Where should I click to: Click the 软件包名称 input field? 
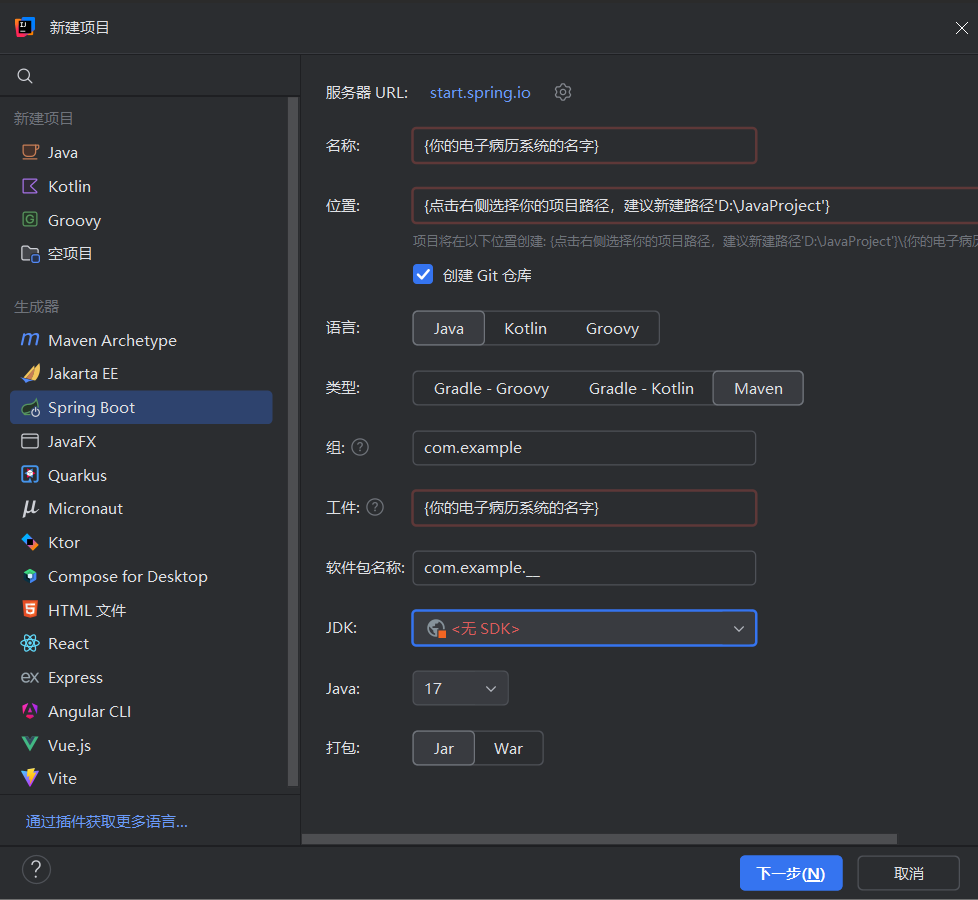coord(584,568)
